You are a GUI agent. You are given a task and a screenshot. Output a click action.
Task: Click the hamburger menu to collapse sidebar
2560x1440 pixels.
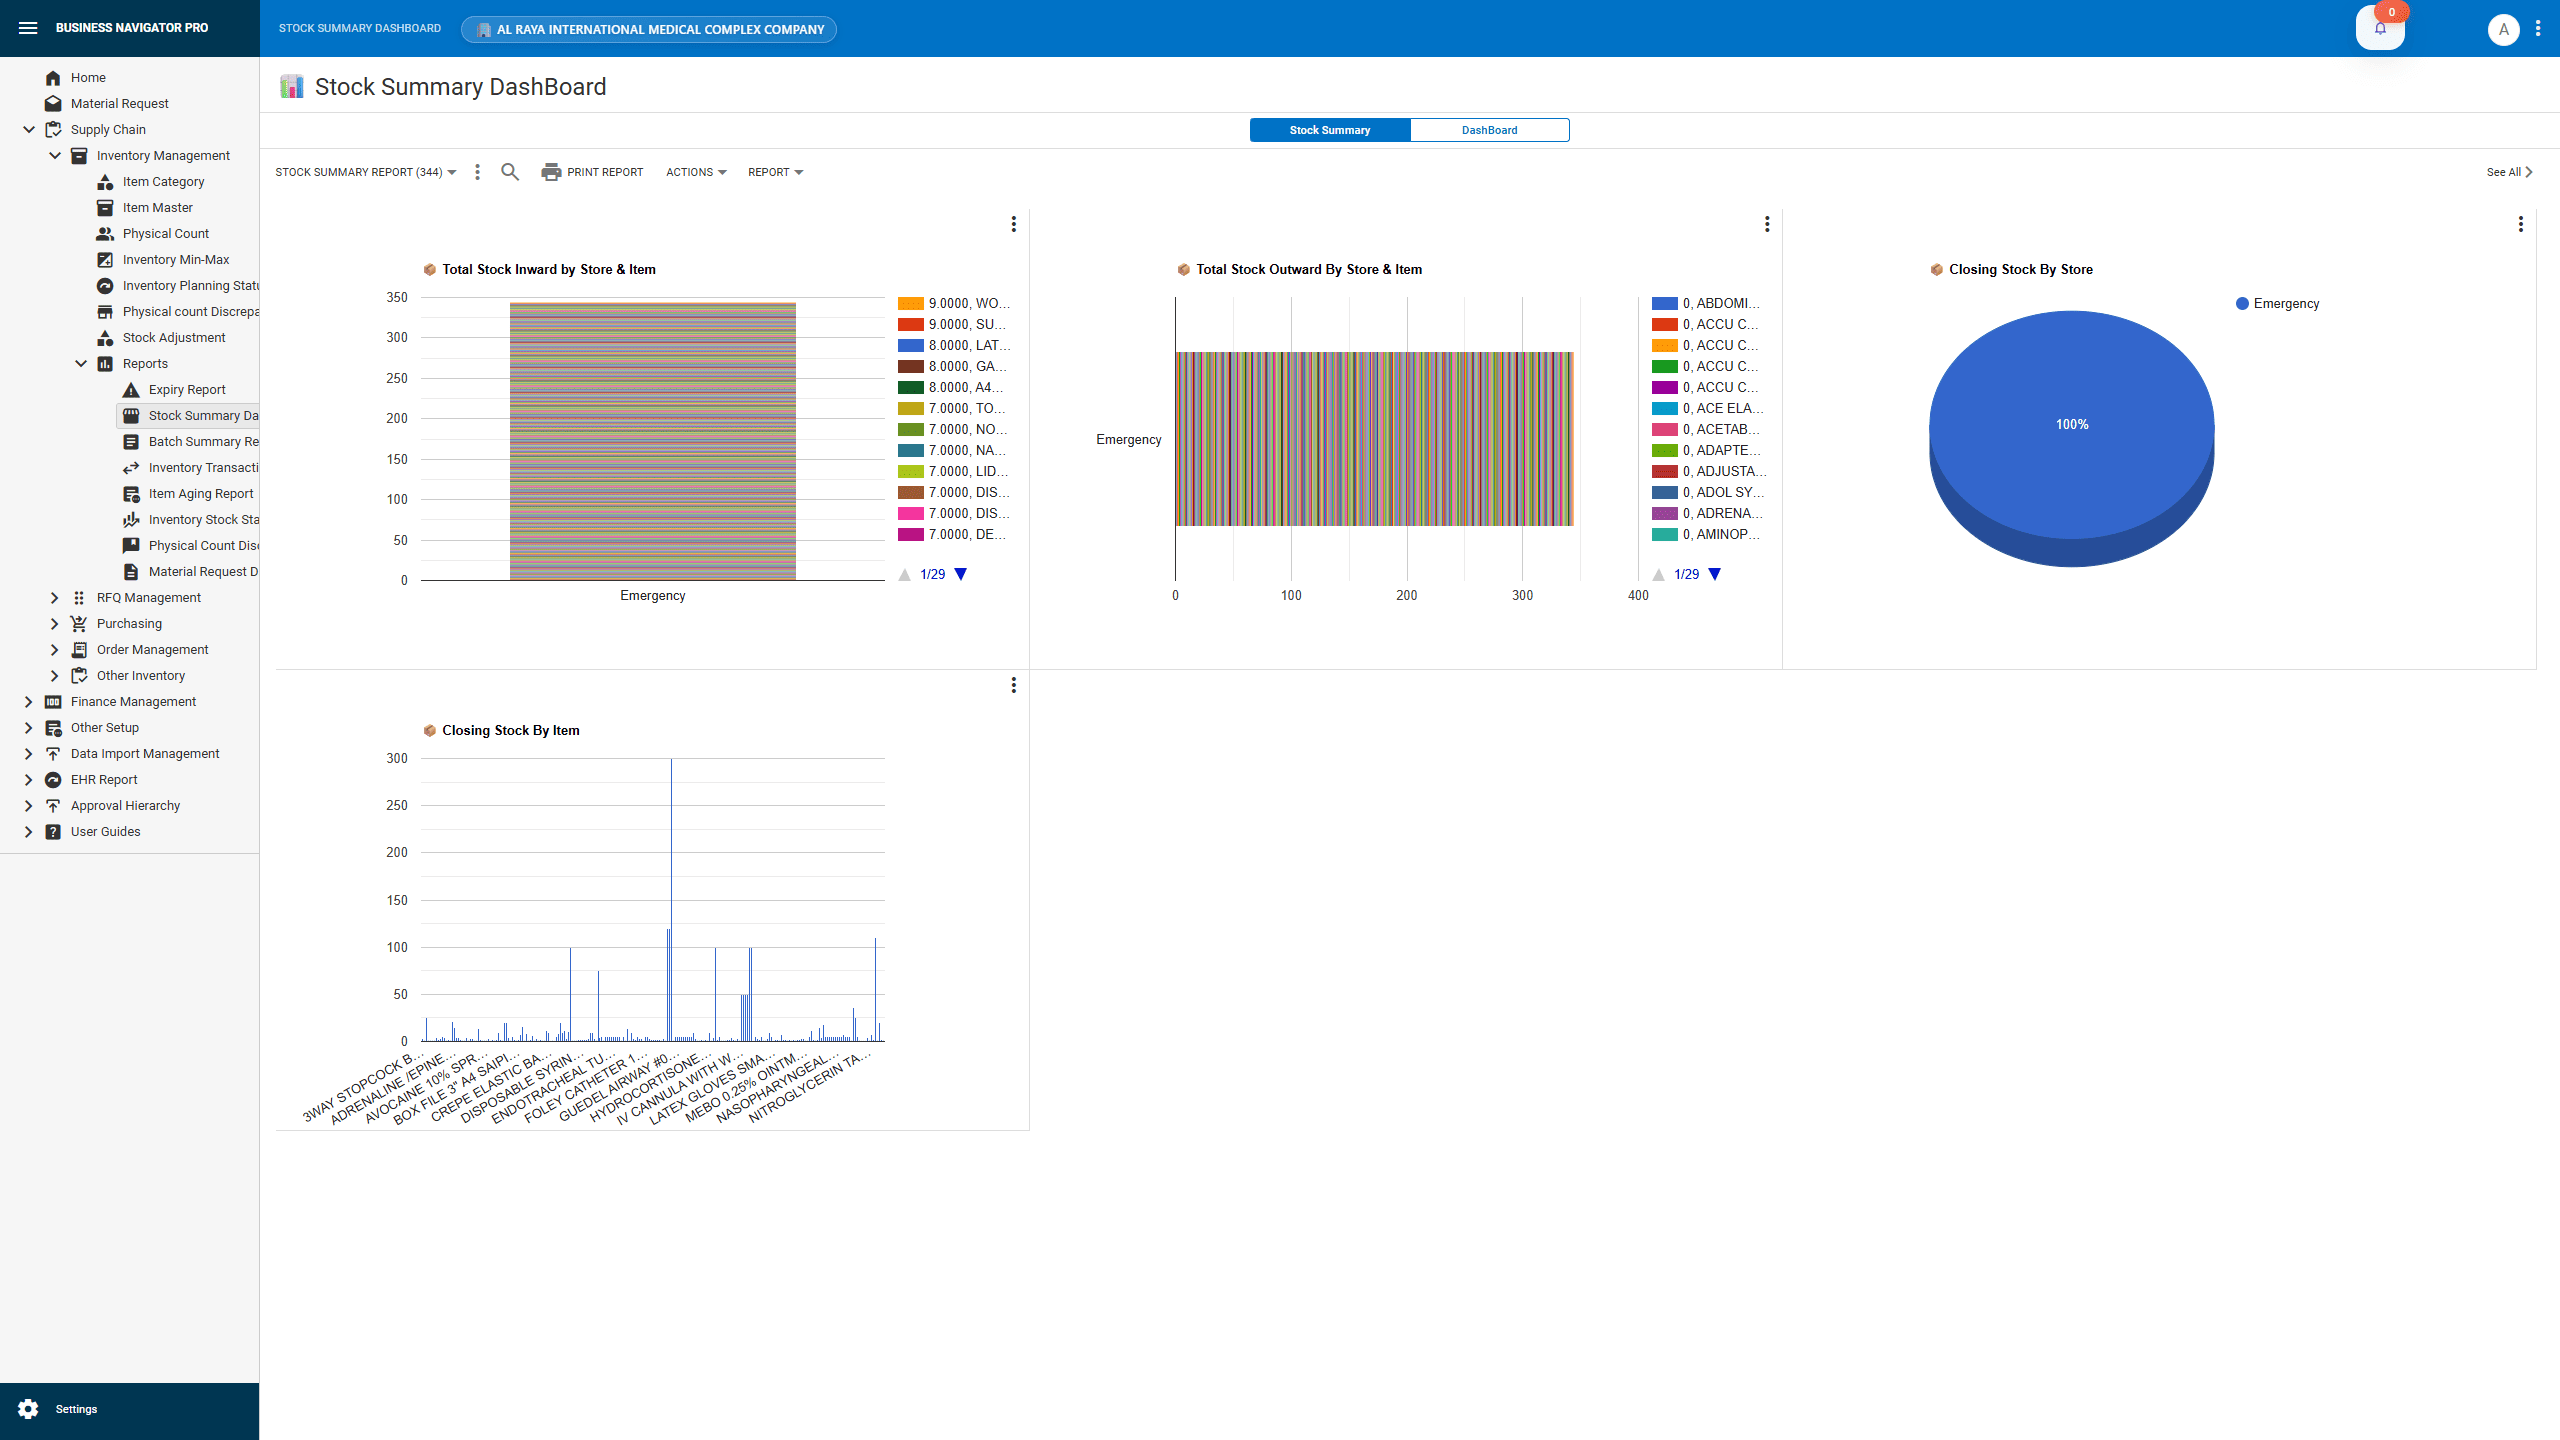[x=28, y=27]
